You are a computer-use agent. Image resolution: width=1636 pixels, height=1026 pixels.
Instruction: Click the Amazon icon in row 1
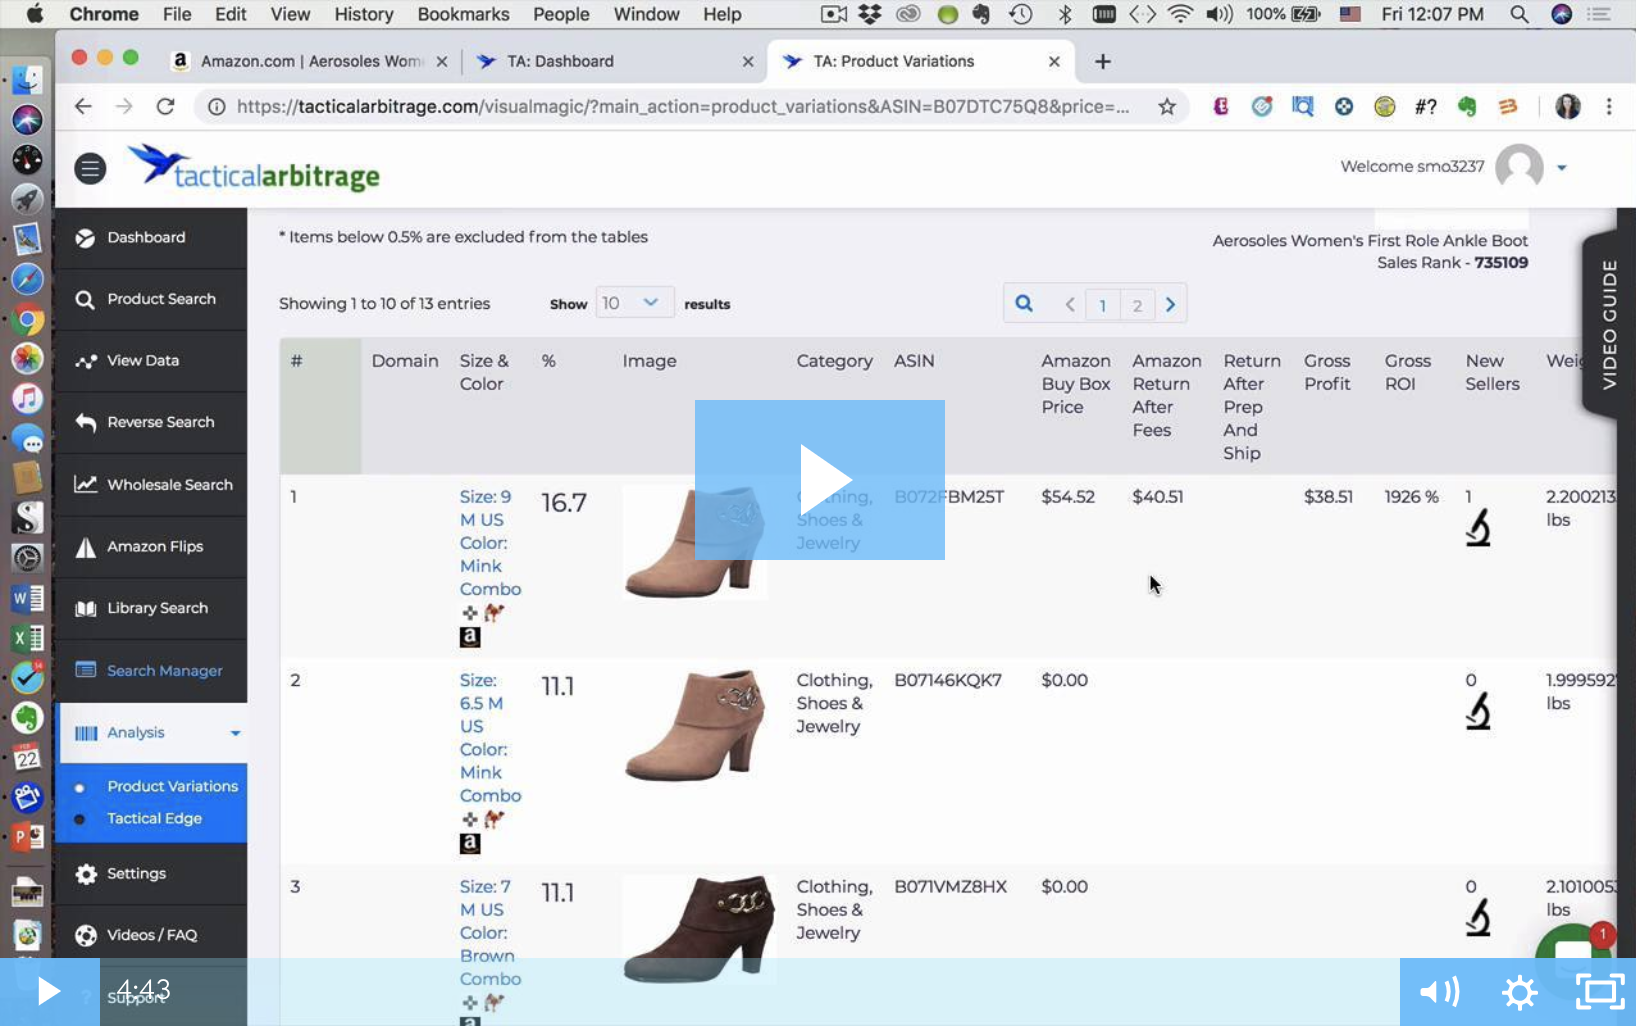[x=470, y=637]
